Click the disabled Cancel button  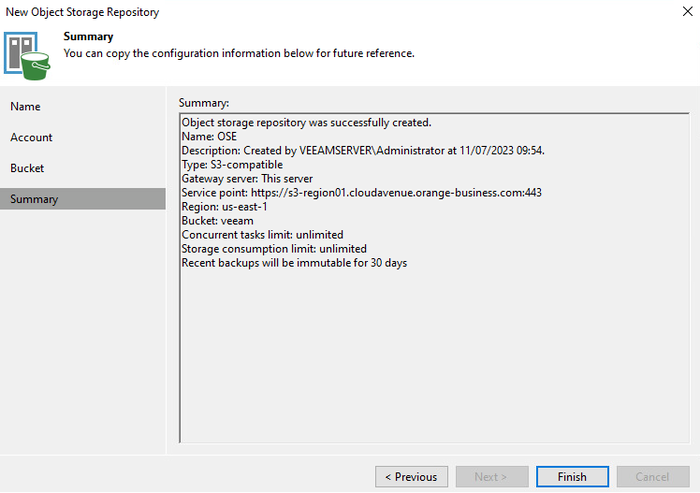[x=653, y=476]
